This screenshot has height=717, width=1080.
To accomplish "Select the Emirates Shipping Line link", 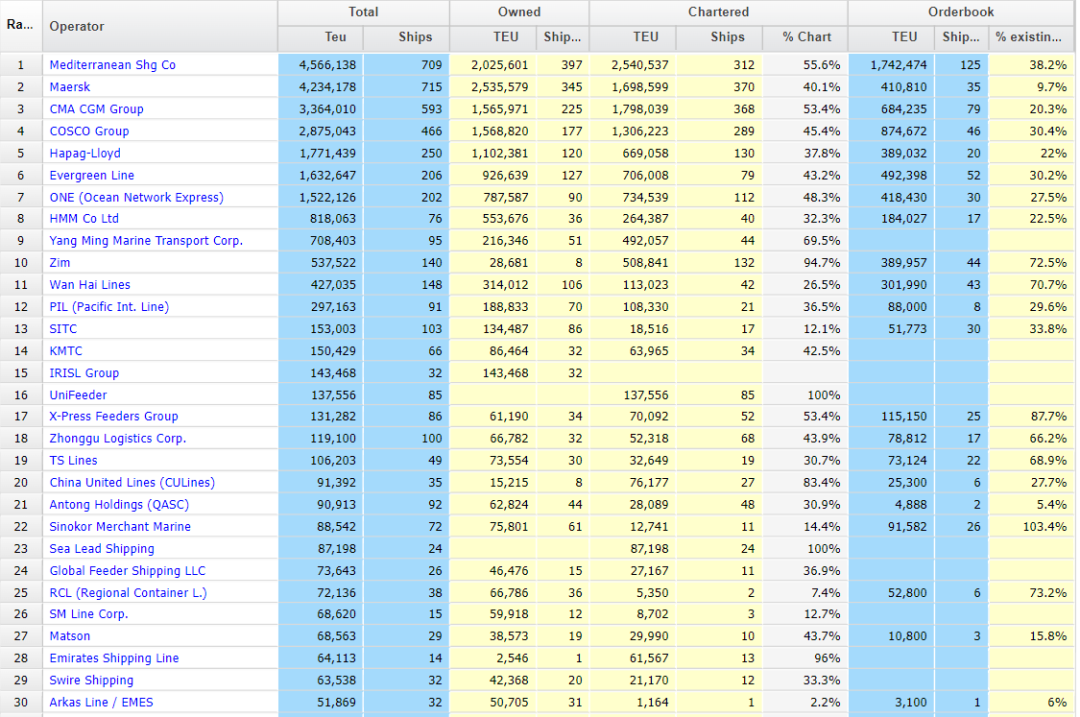I will pyautogui.click(x=114, y=658).
